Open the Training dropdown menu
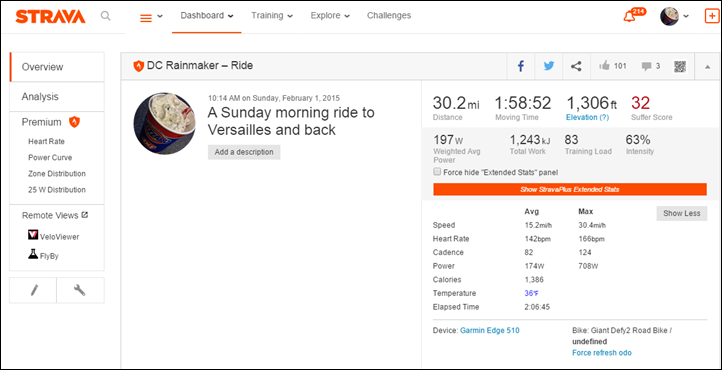The image size is (722, 370). click(272, 16)
